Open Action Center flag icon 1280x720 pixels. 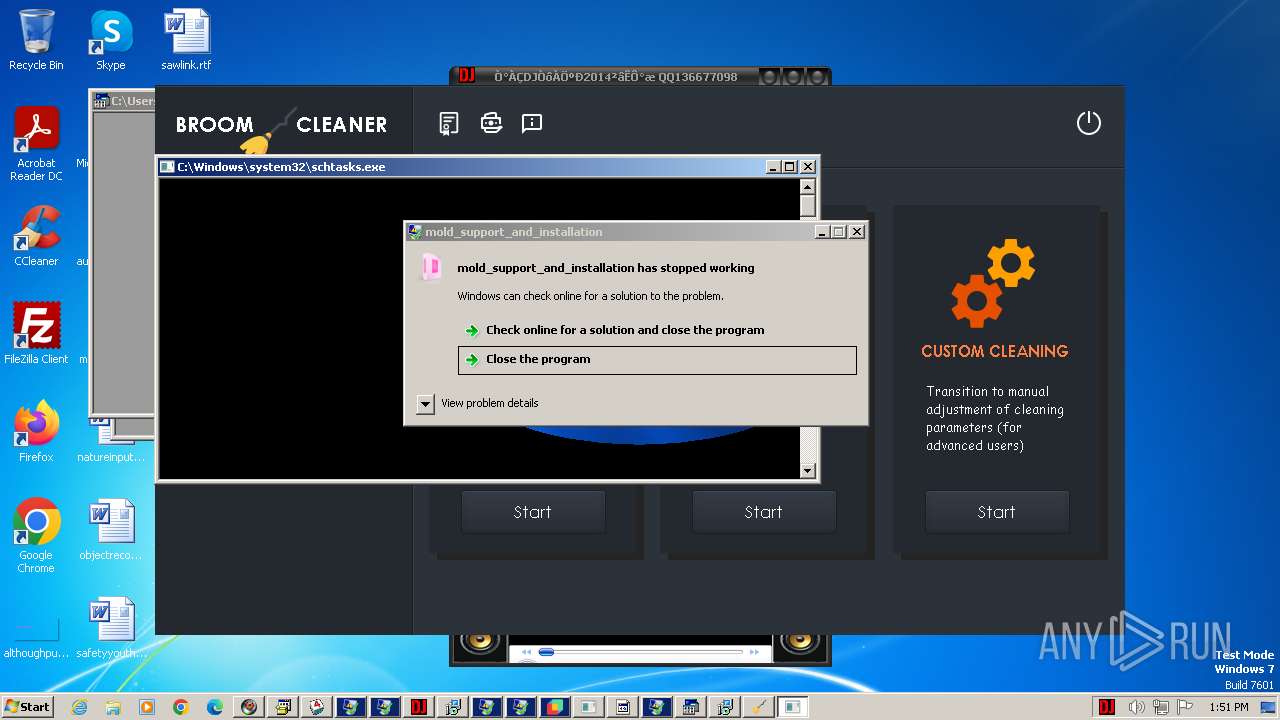click(x=1185, y=707)
